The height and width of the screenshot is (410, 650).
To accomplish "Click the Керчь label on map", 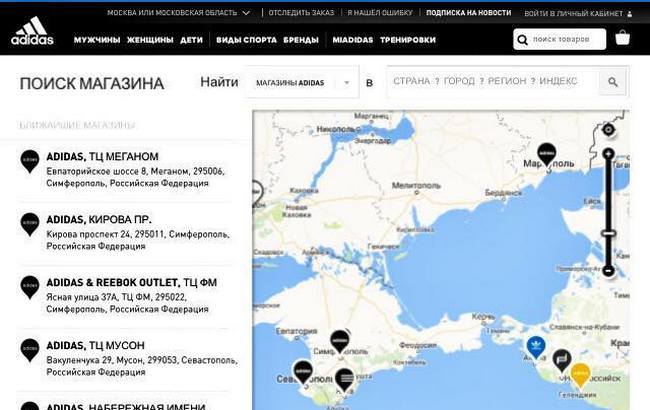I will [483, 317].
